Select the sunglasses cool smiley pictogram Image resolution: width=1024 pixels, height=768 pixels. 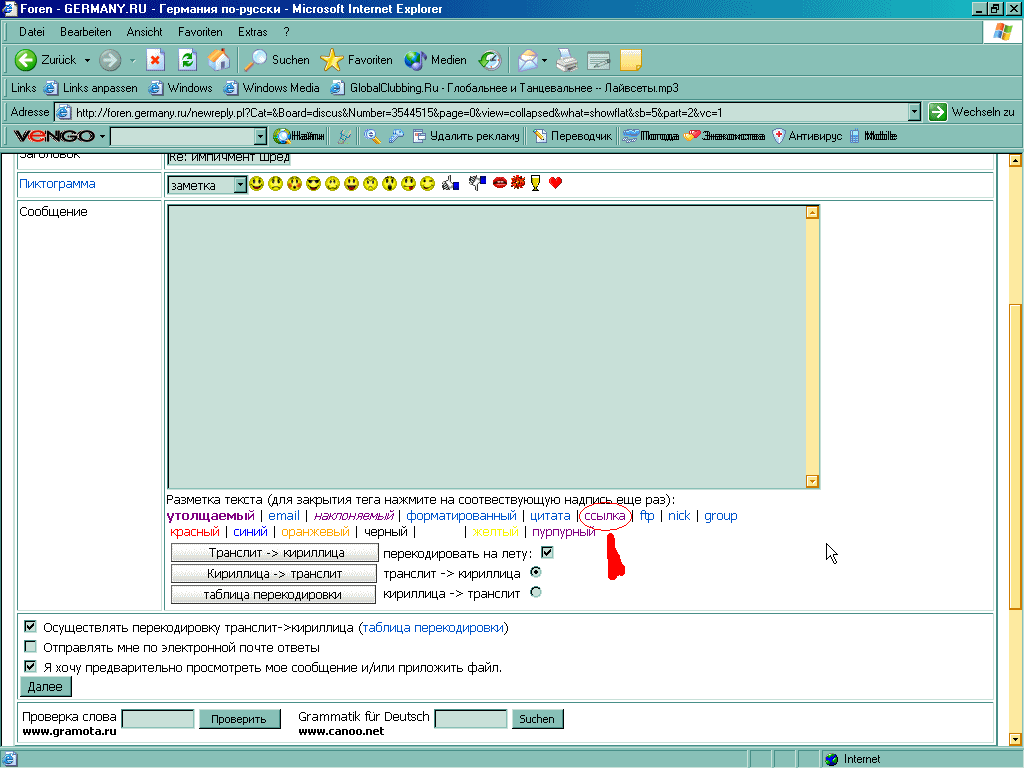313,184
